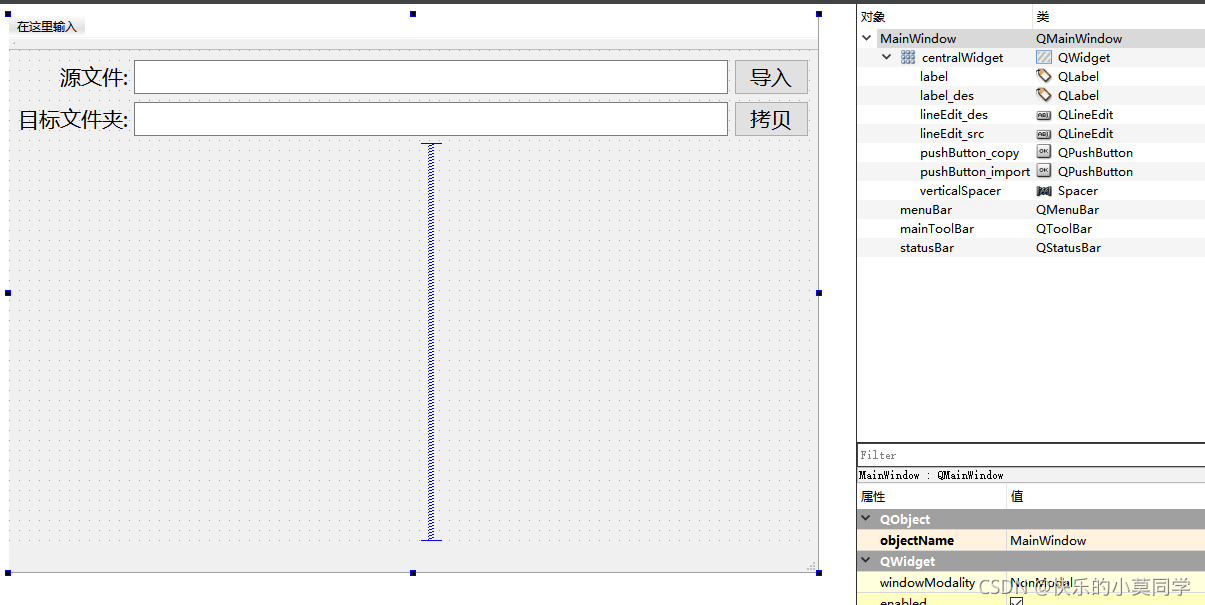Select the vertical spacer on the form
1205x605 pixels.
click(x=431, y=342)
